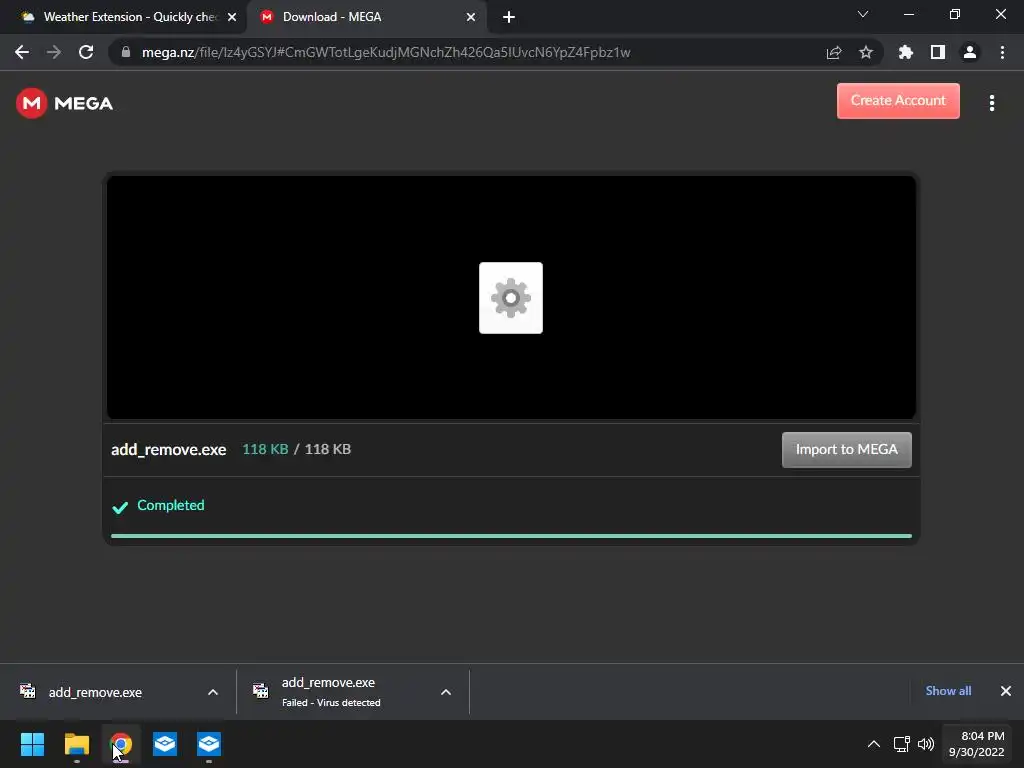Expand options for first add_remove.exe download
The height and width of the screenshot is (768, 1024).
[x=213, y=692]
